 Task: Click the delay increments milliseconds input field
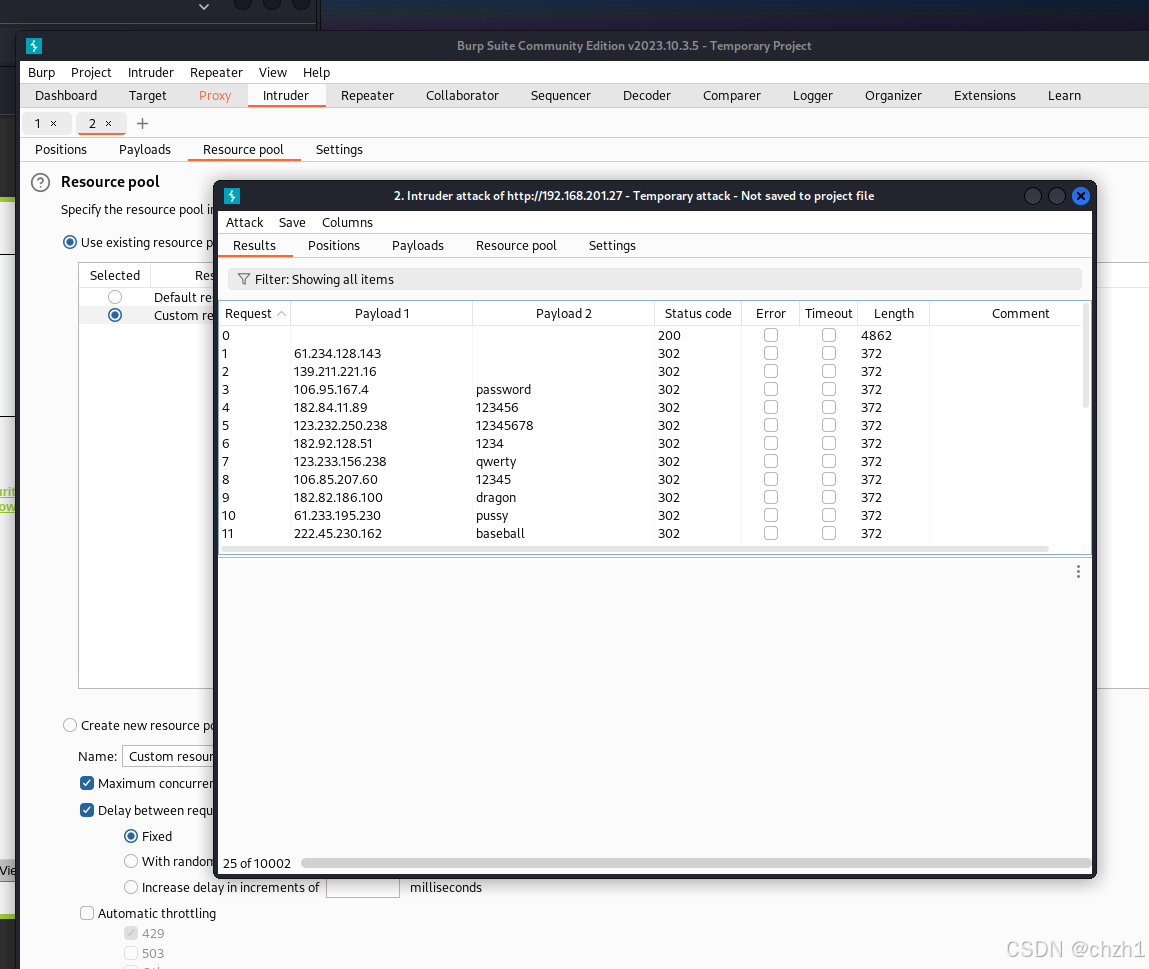(363, 888)
